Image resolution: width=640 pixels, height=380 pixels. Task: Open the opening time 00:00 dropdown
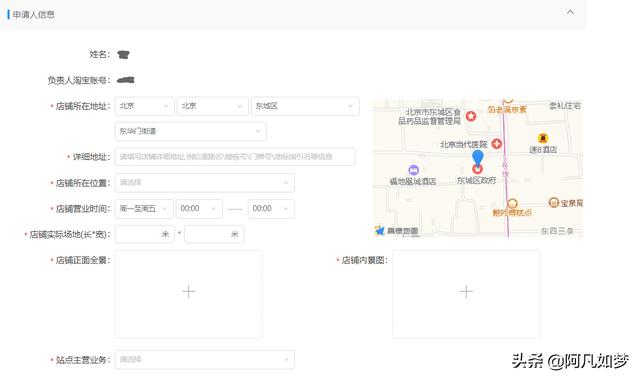[199, 209]
